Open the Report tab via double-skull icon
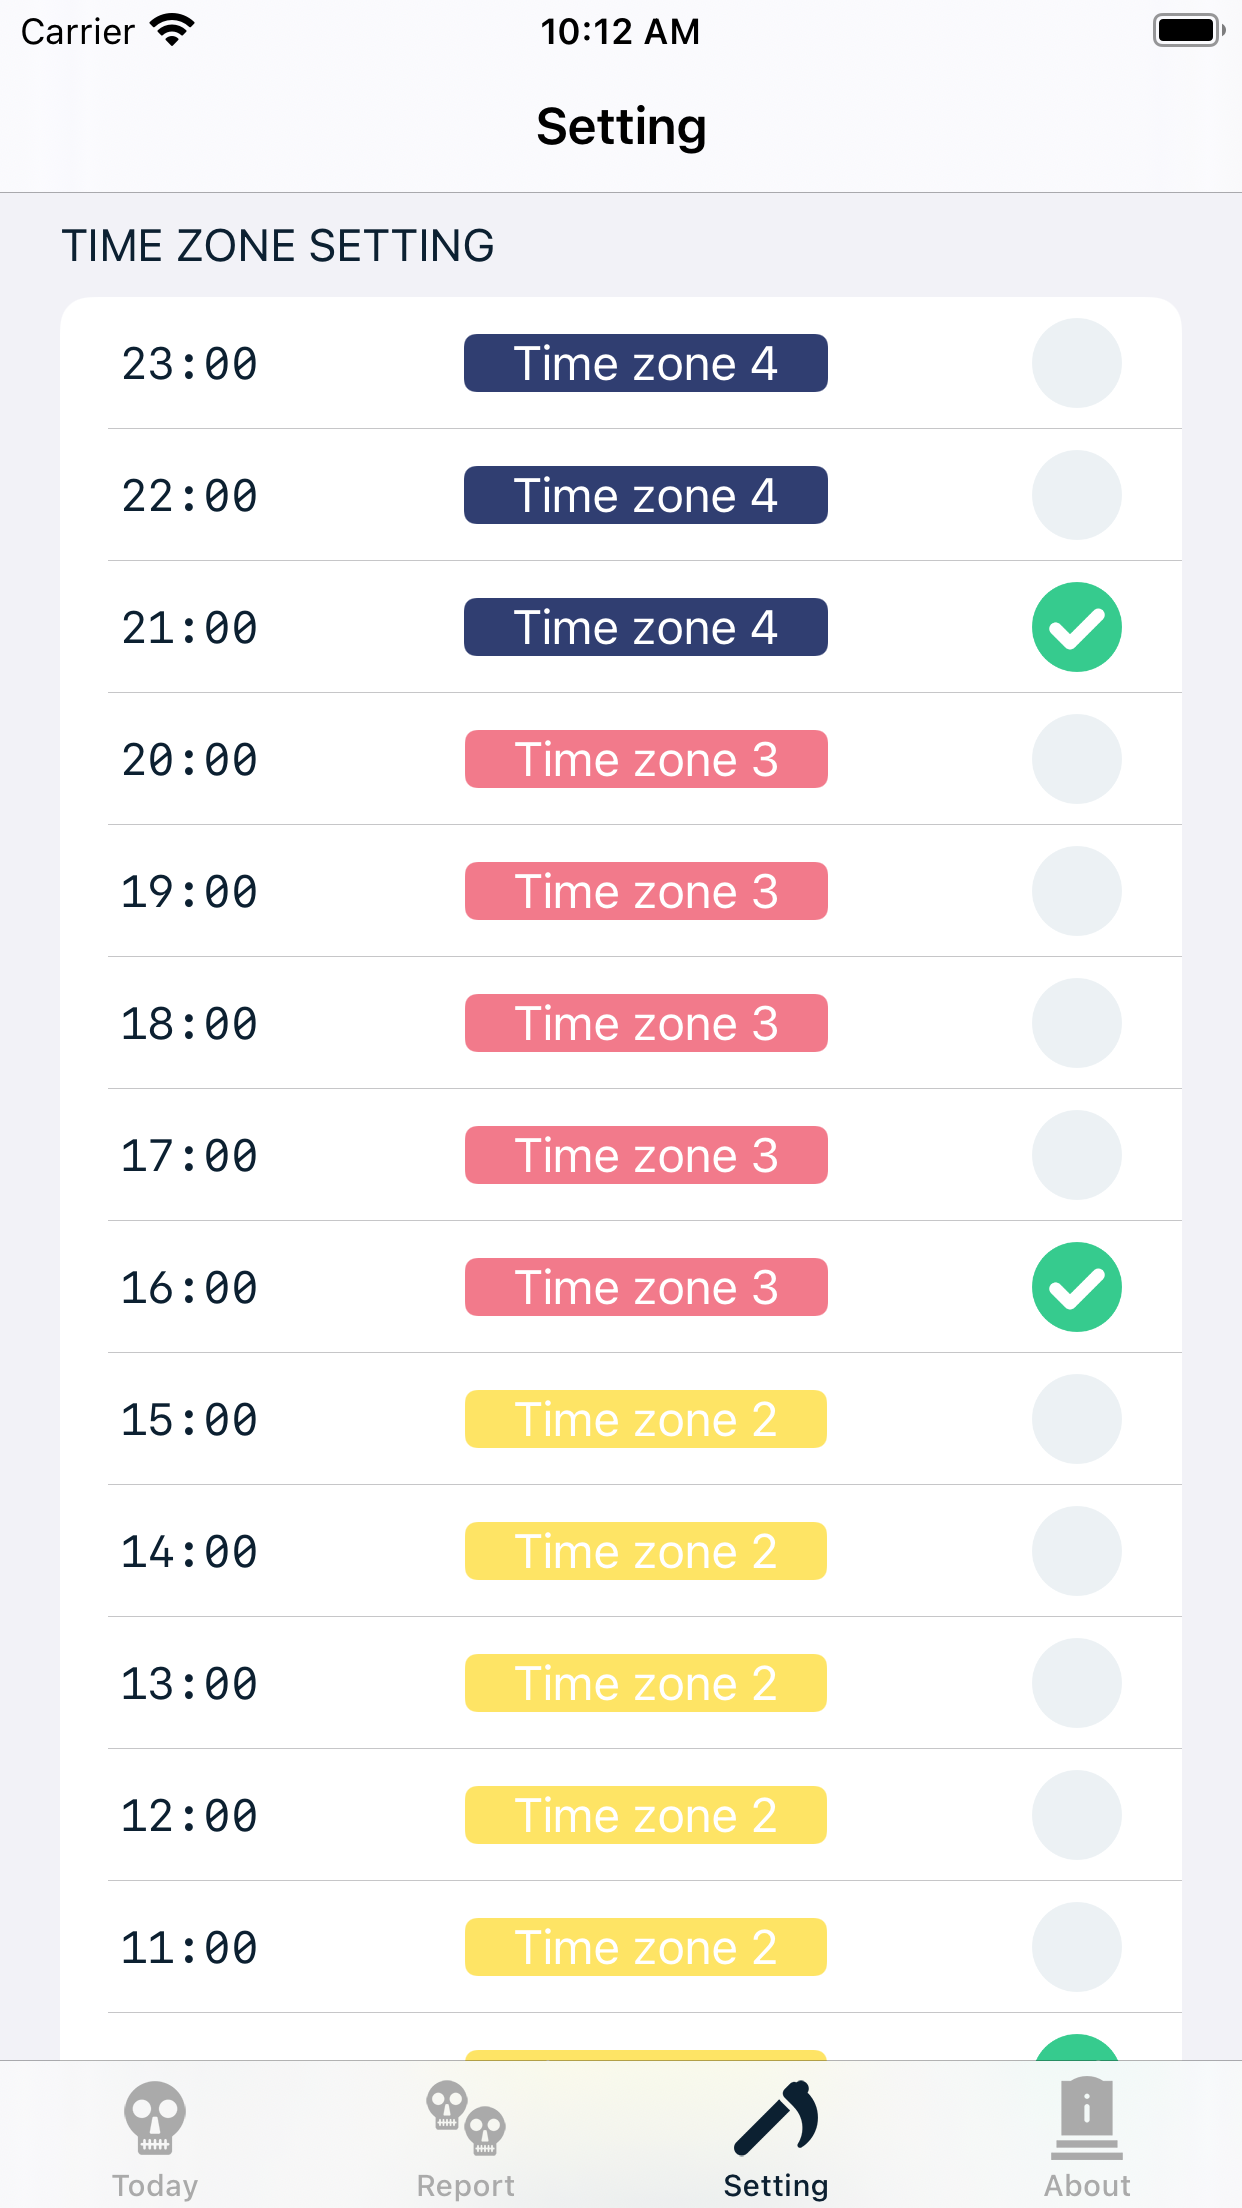Screen dimensions: 1242x2208 click(465, 2115)
